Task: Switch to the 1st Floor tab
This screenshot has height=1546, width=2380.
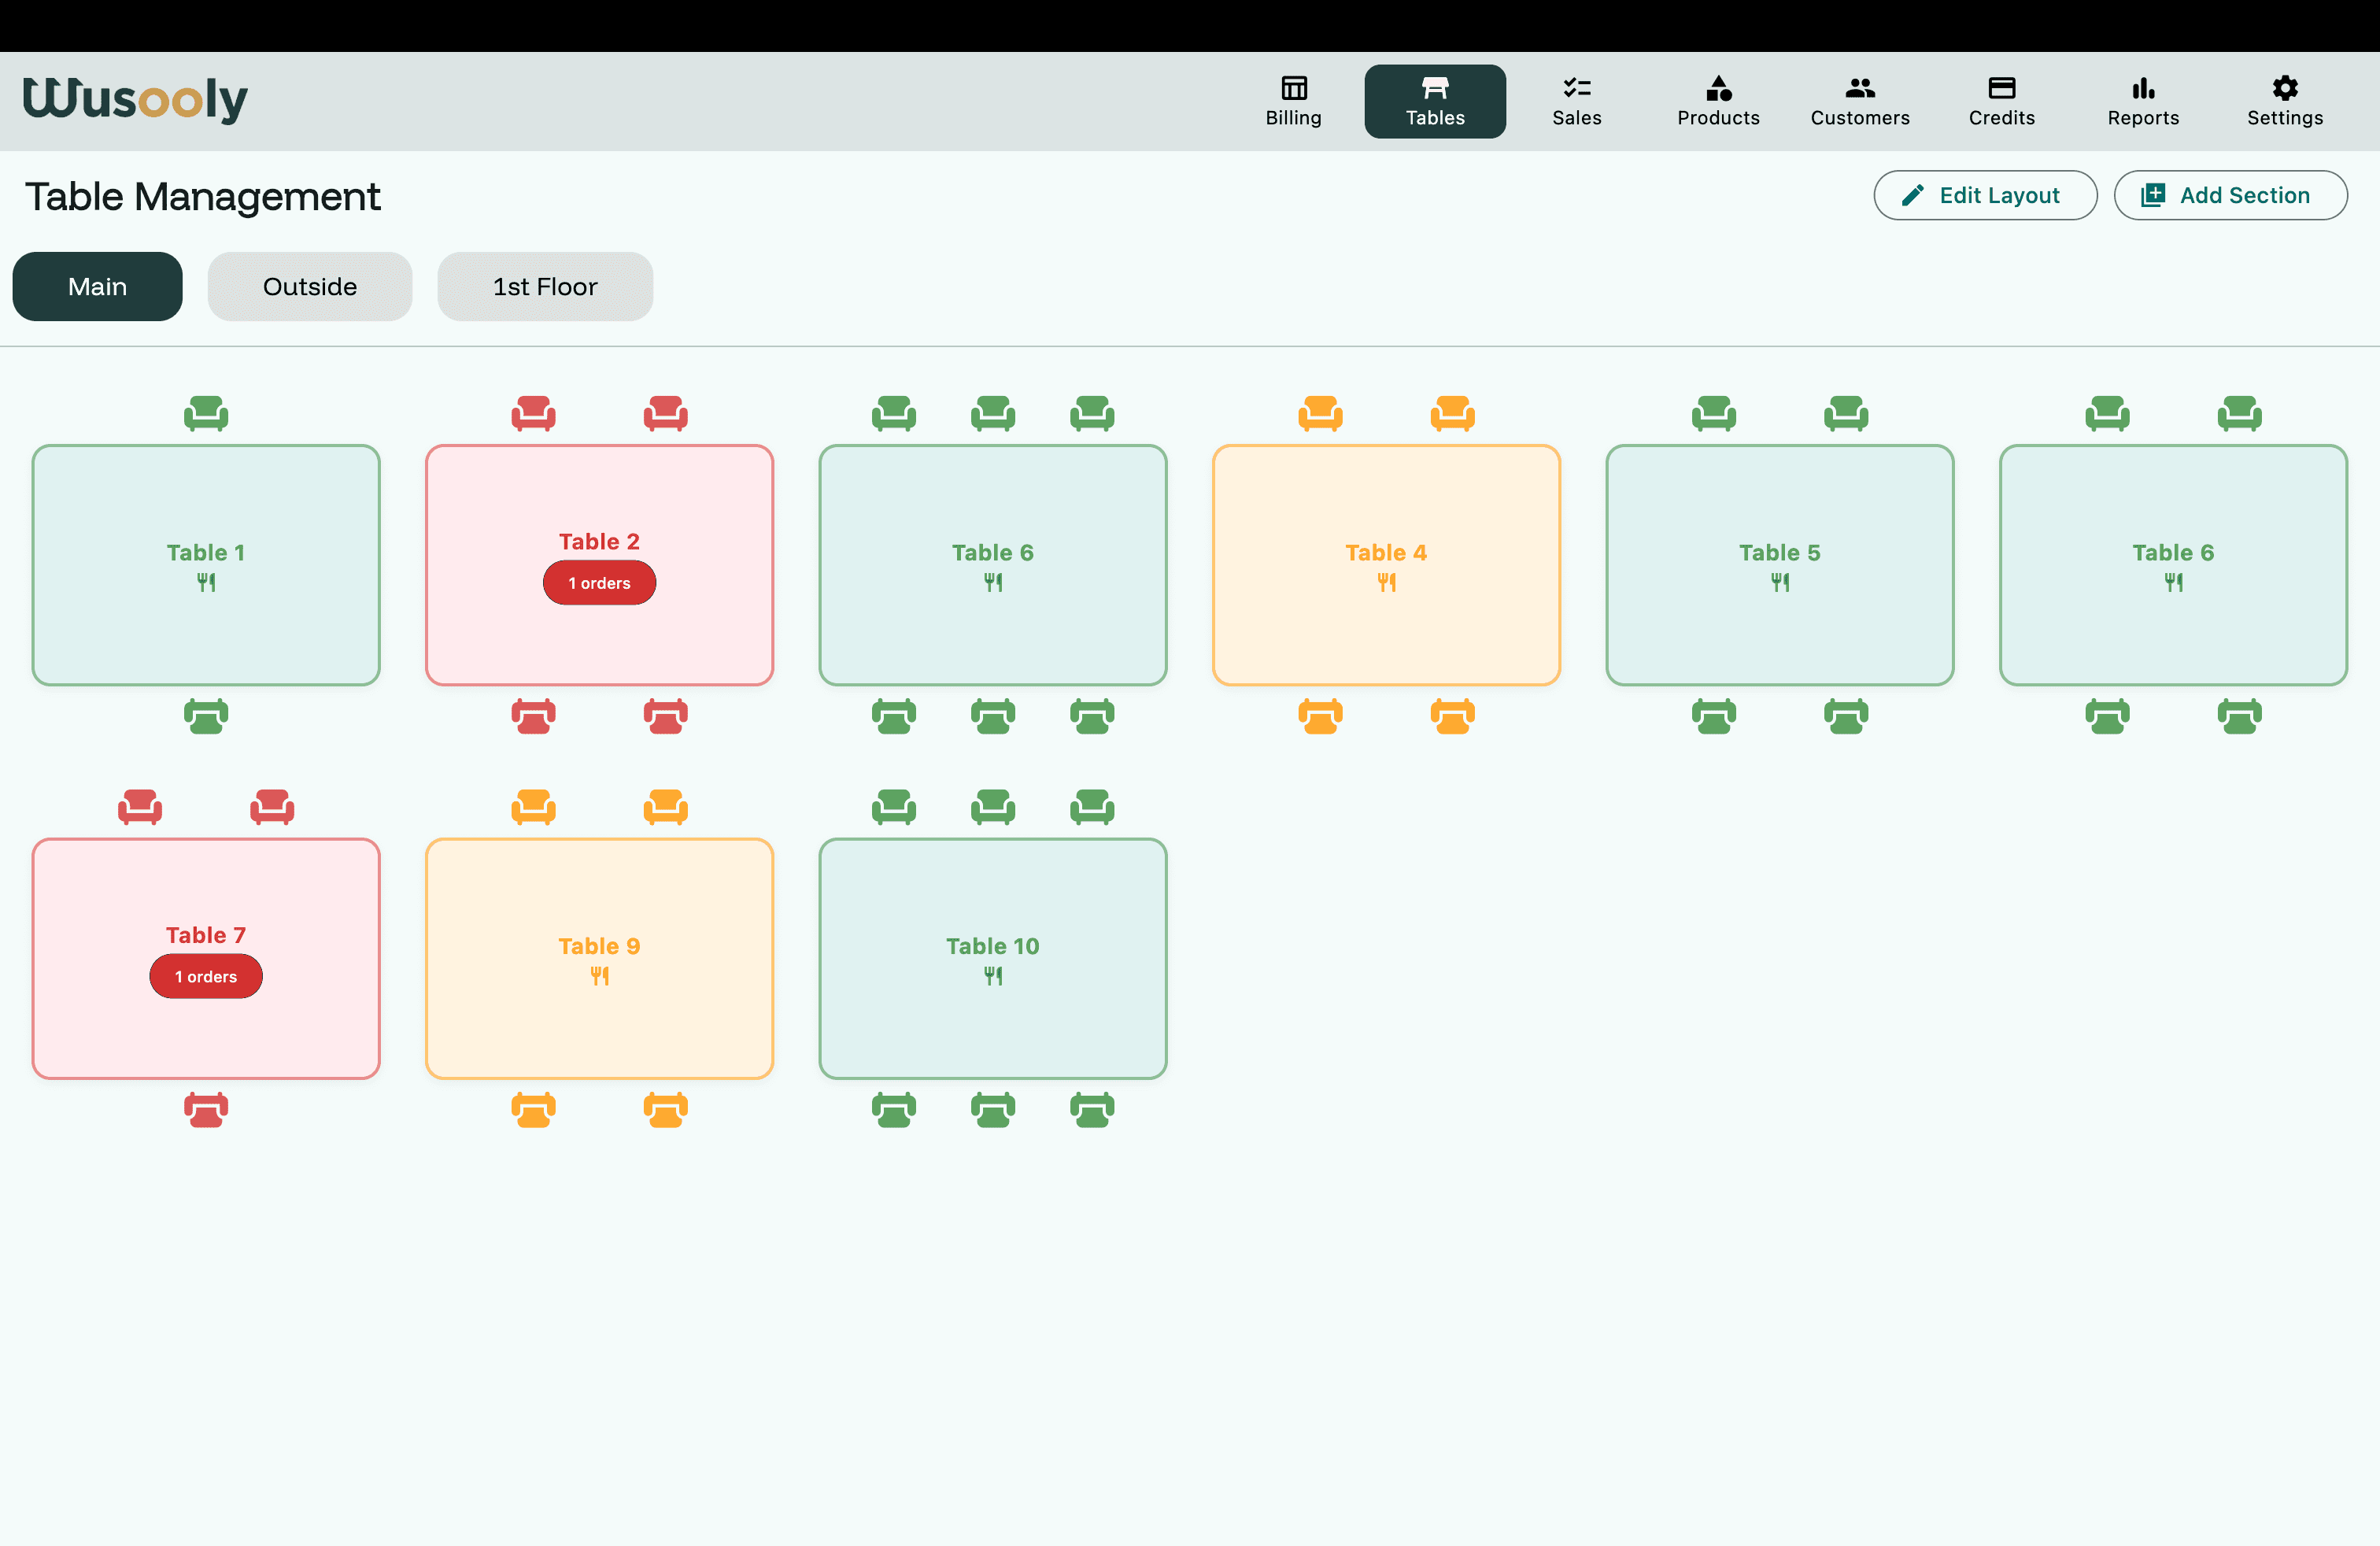Action: click(544, 287)
